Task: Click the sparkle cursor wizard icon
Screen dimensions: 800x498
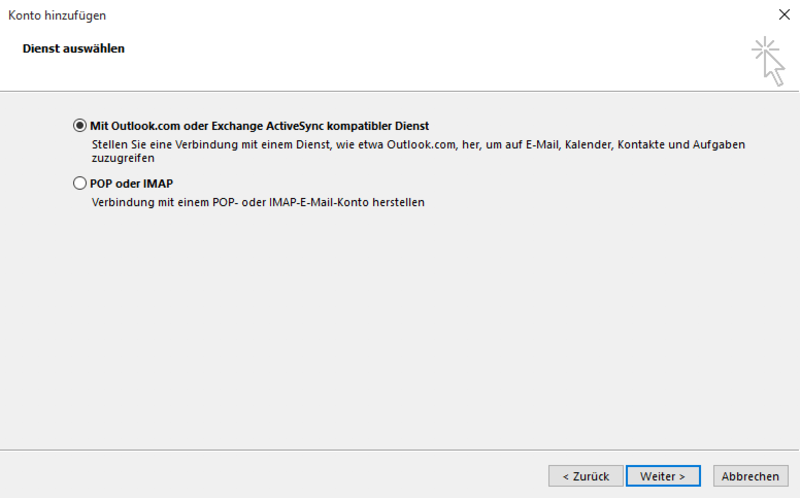Action: tap(768, 61)
